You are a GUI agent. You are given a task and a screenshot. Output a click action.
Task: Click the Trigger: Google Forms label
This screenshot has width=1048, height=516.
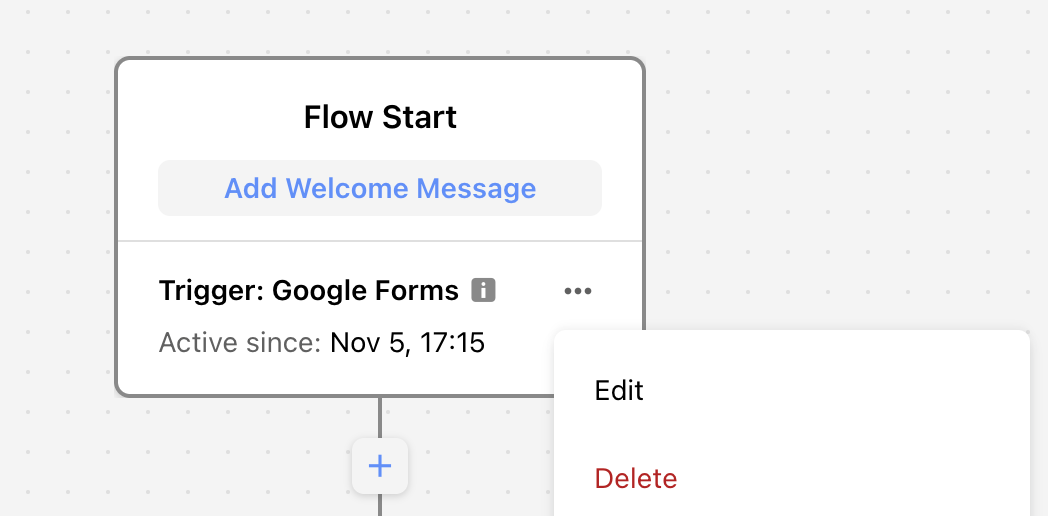[x=309, y=291]
